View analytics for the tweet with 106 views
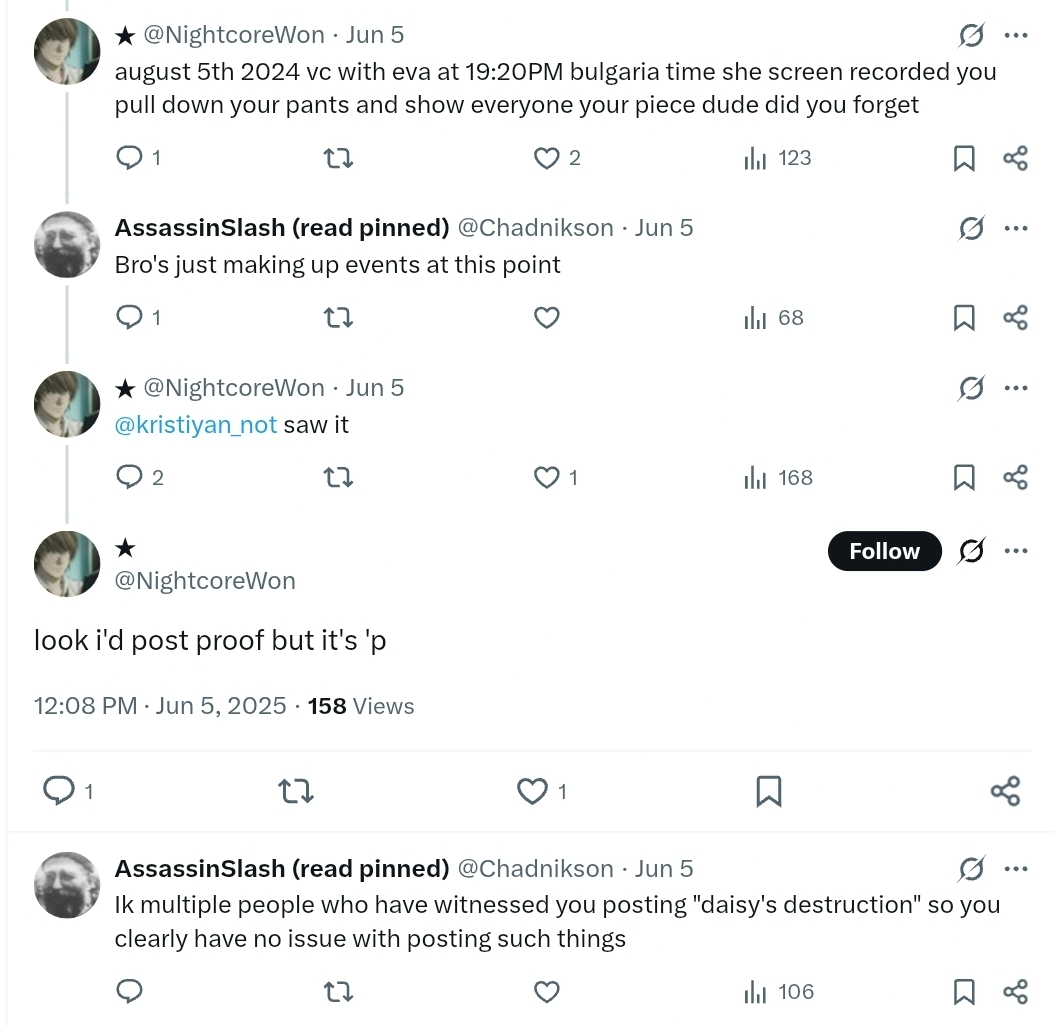This screenshot has width=1054, height=1026. (x=779, y=991)
